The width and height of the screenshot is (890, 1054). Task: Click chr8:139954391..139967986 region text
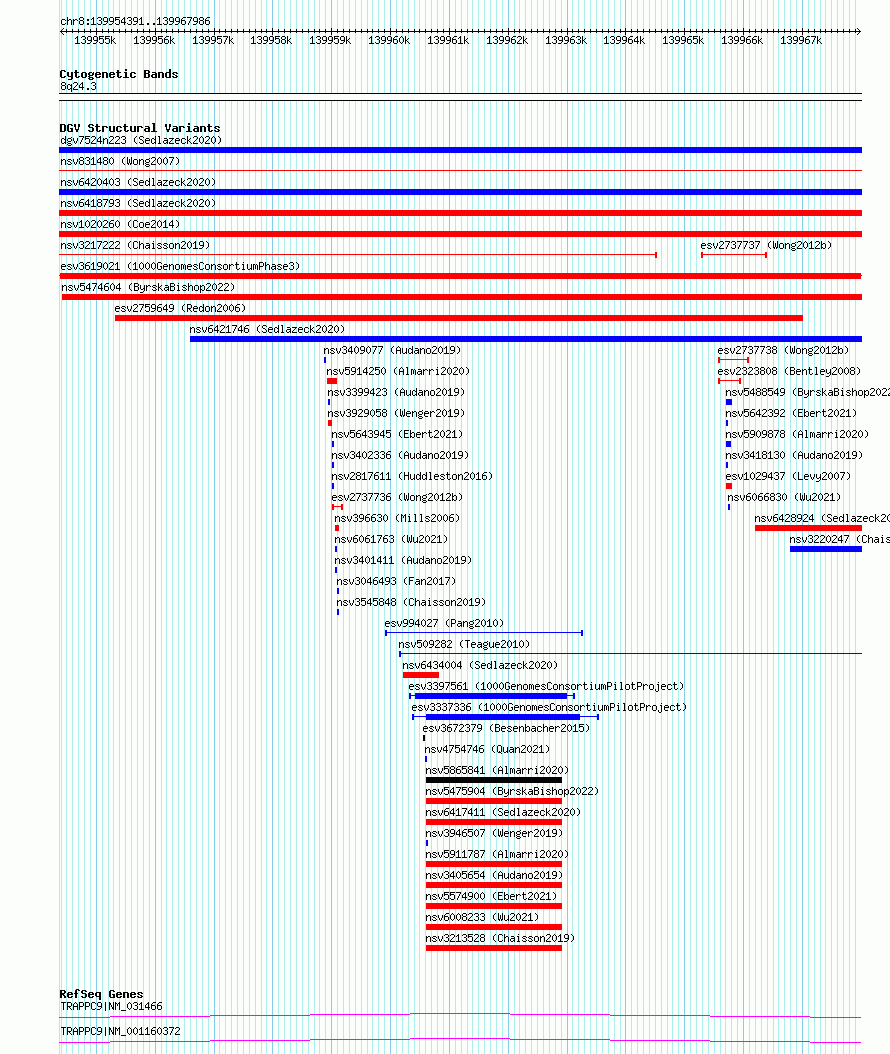tap(135, 22)
